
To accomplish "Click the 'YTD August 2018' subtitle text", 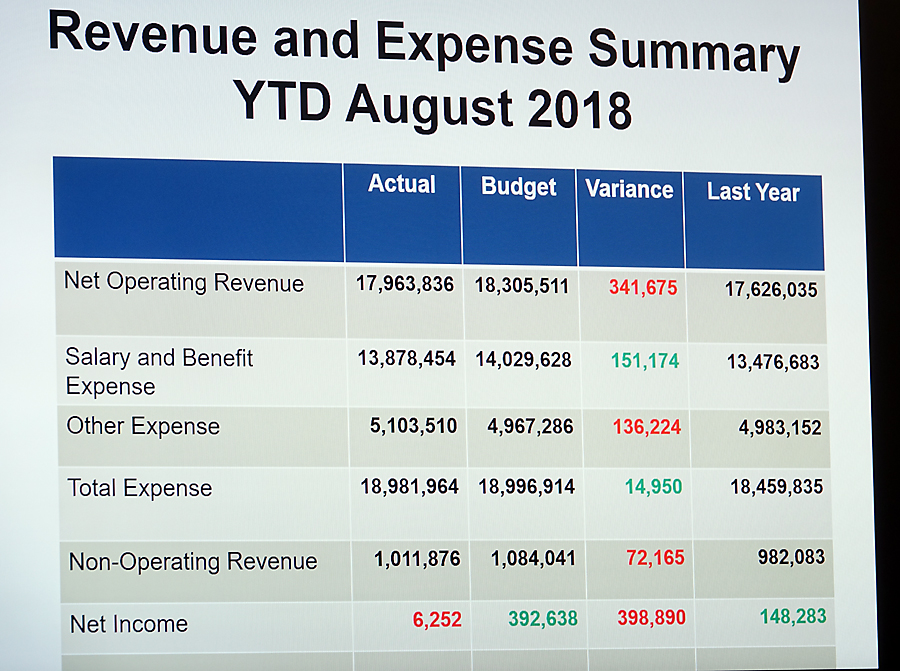I will click(432, 106).
